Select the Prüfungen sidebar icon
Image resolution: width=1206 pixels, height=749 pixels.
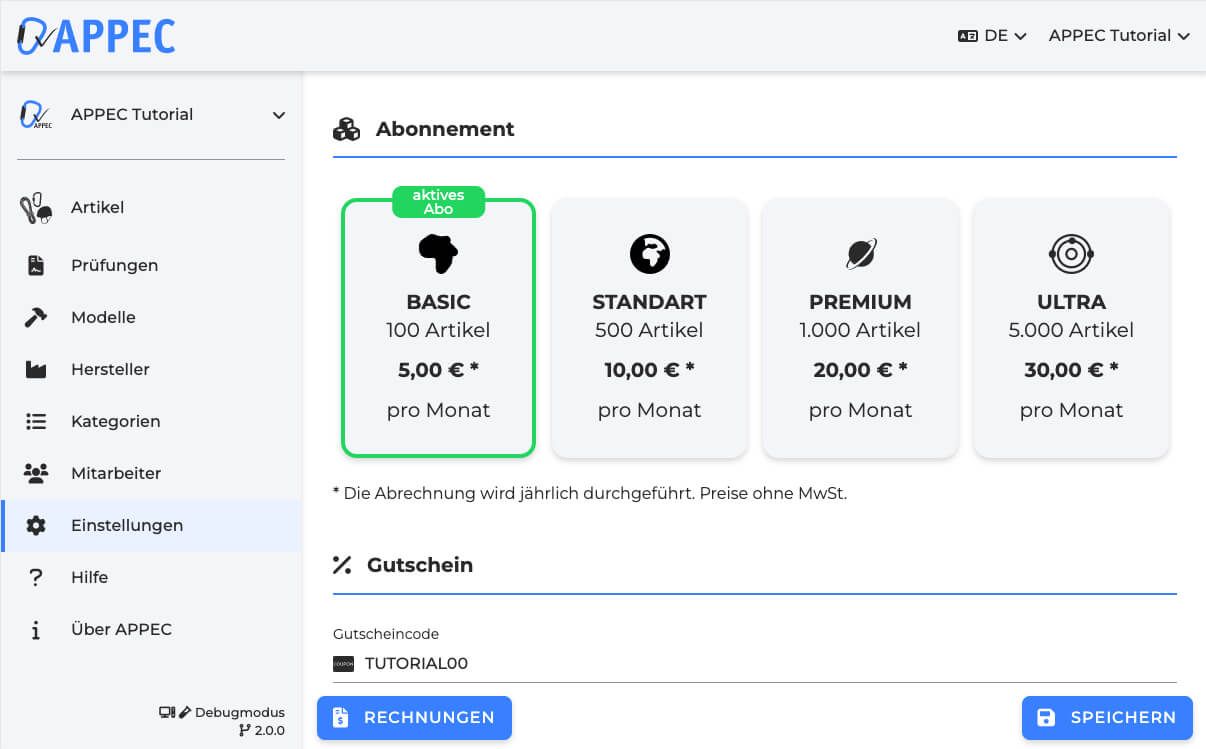36,265
